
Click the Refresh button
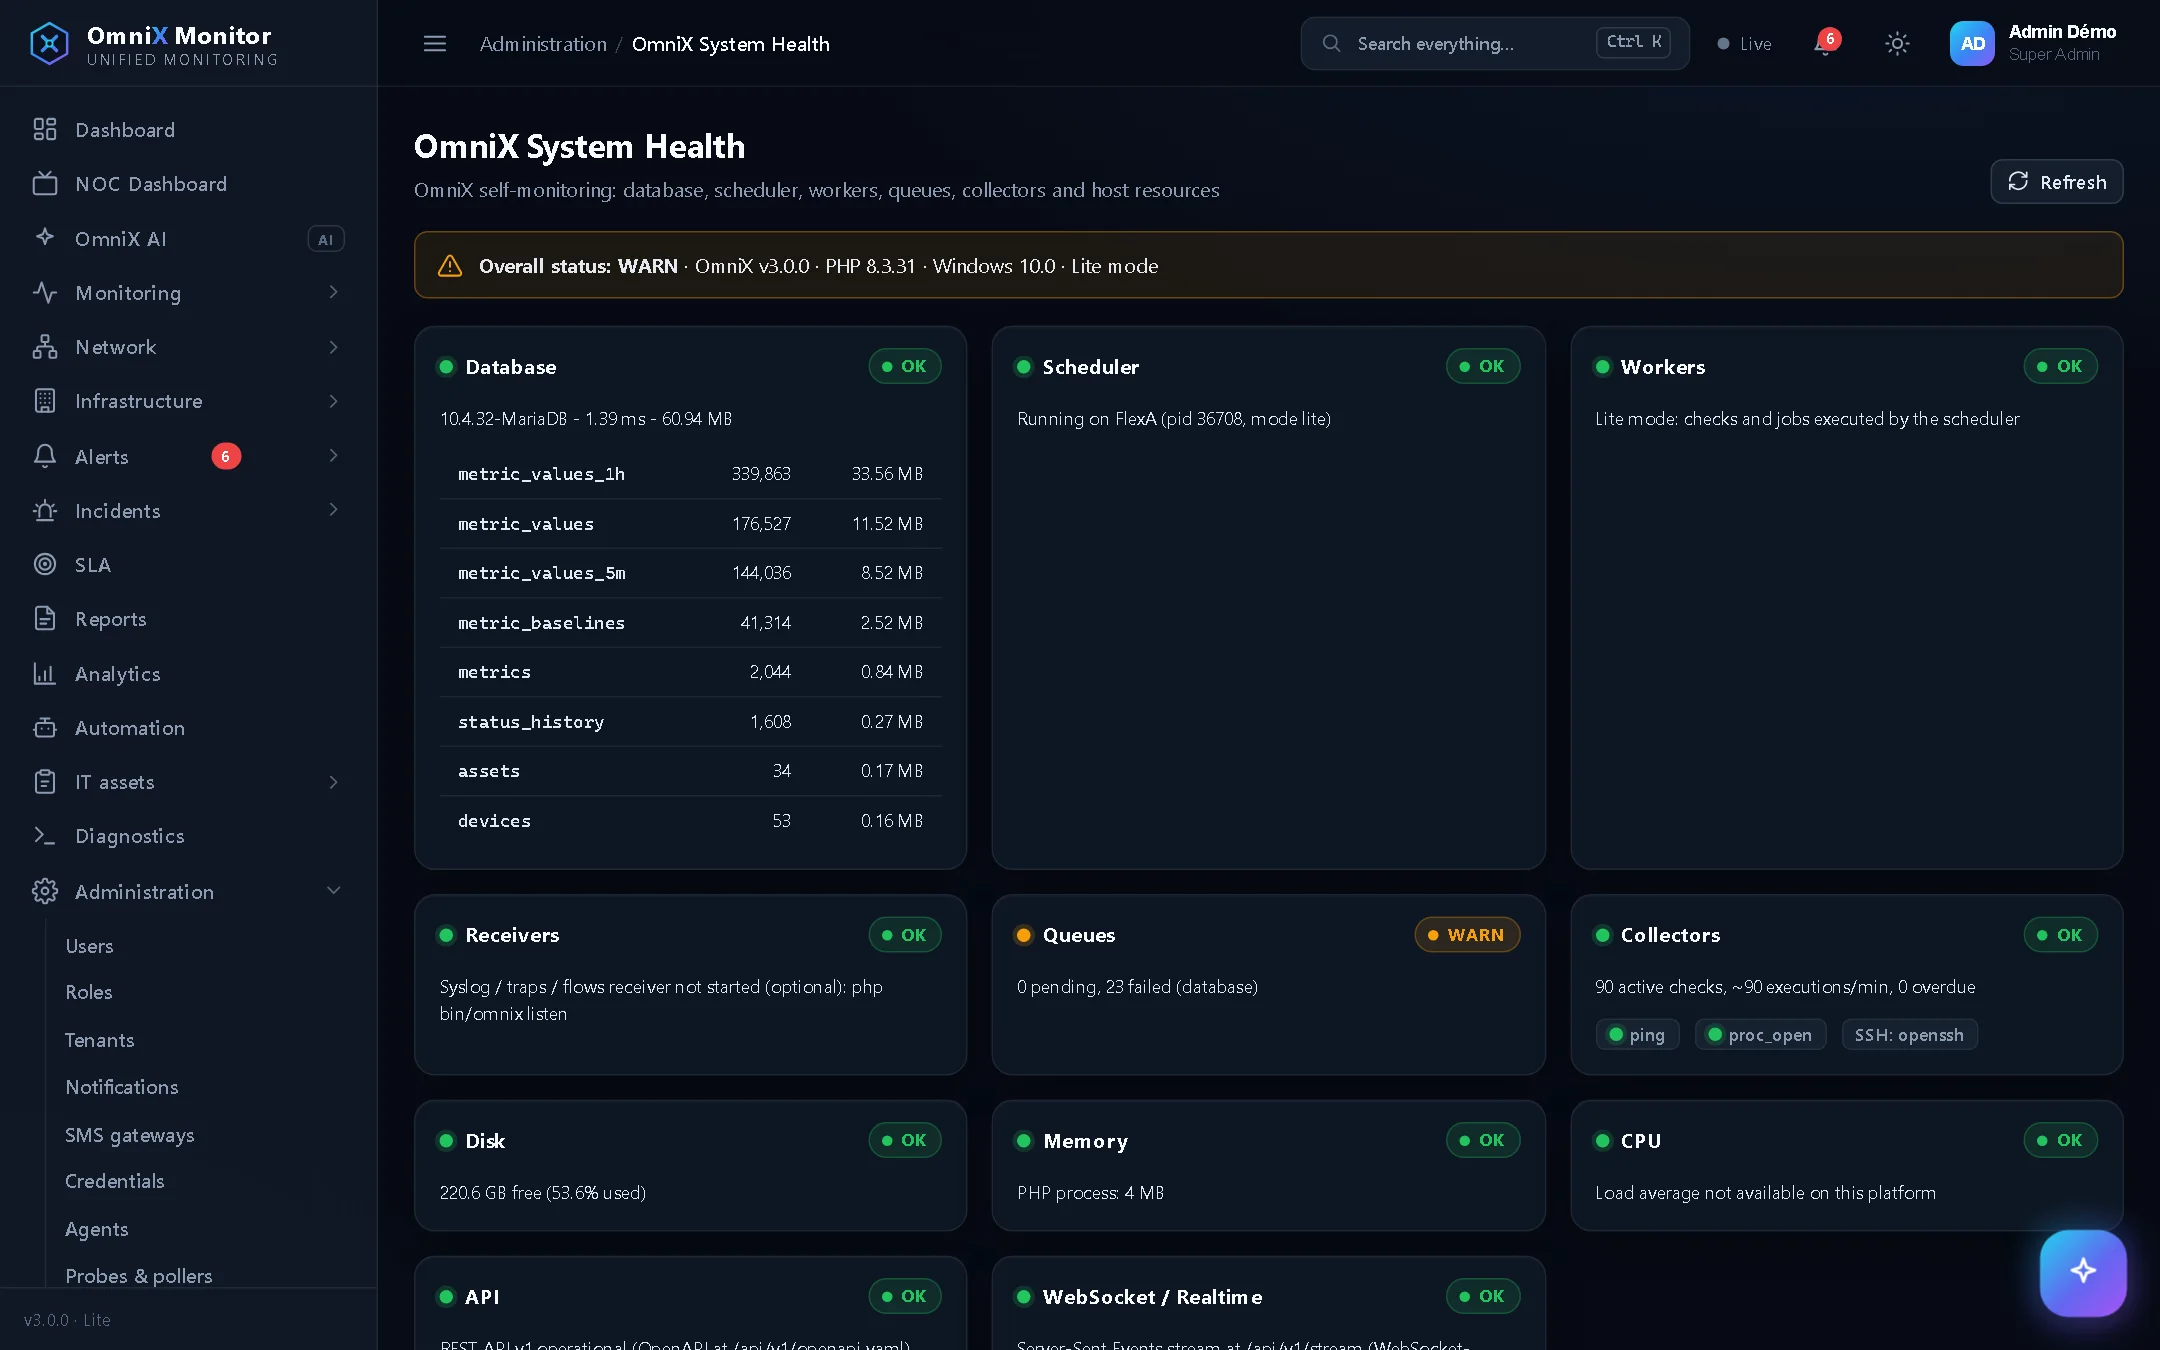point(2056,182)
